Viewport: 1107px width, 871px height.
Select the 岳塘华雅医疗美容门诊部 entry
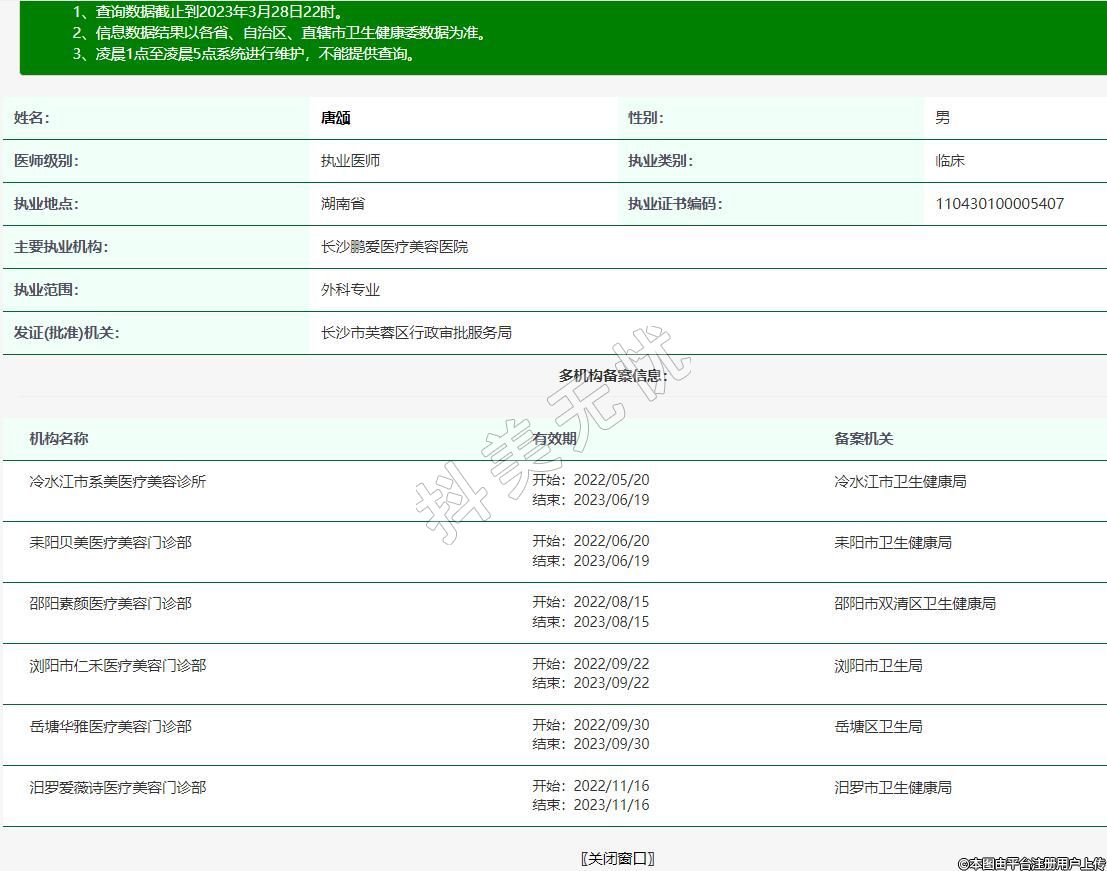pyautogui.click(x=111, y=727)
